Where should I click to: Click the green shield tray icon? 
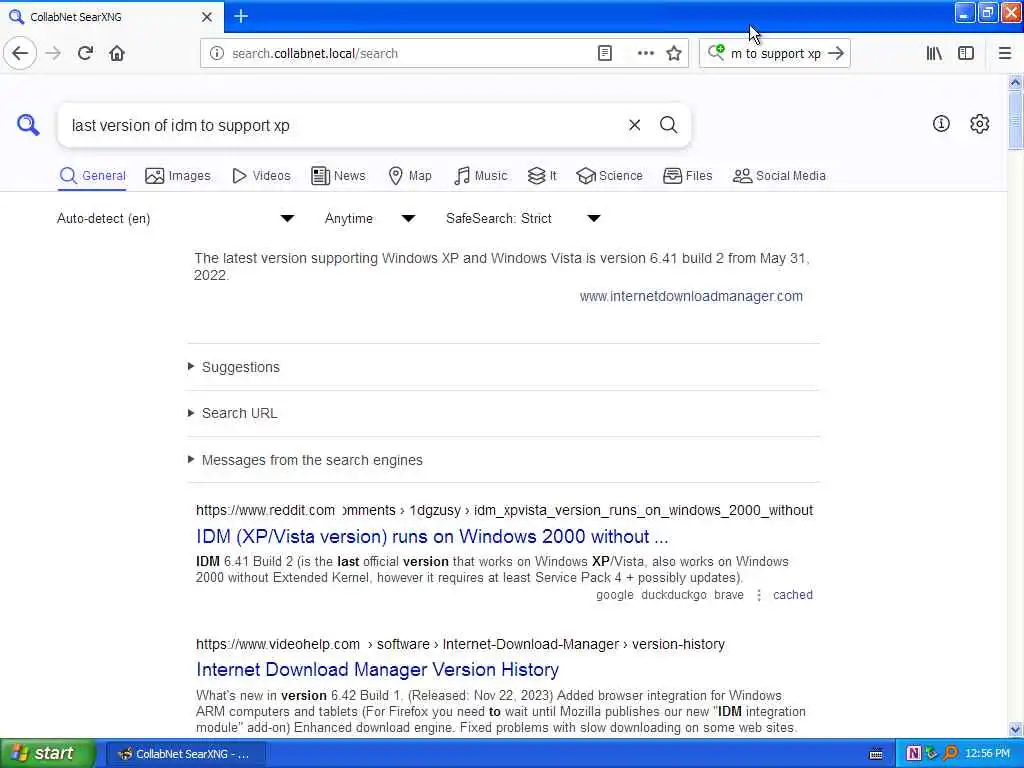[931, 754]
